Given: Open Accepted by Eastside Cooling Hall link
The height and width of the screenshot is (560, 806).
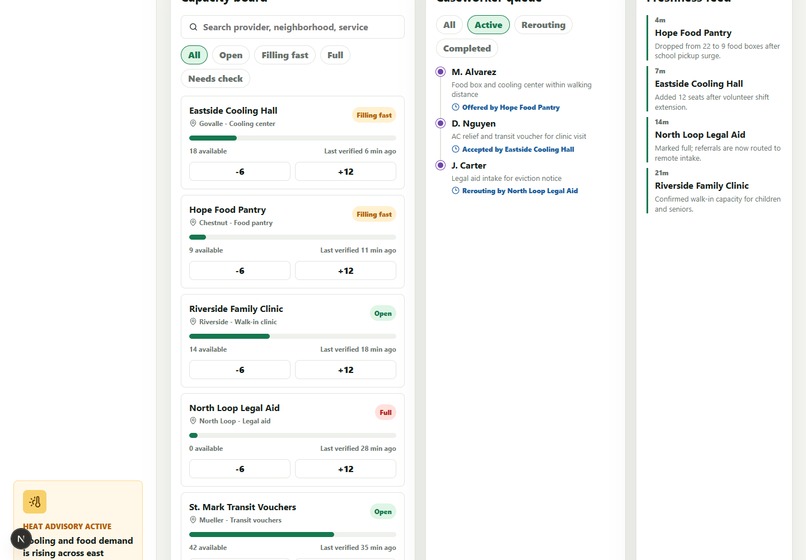Looking at the screenshot, I should point(518,149).
